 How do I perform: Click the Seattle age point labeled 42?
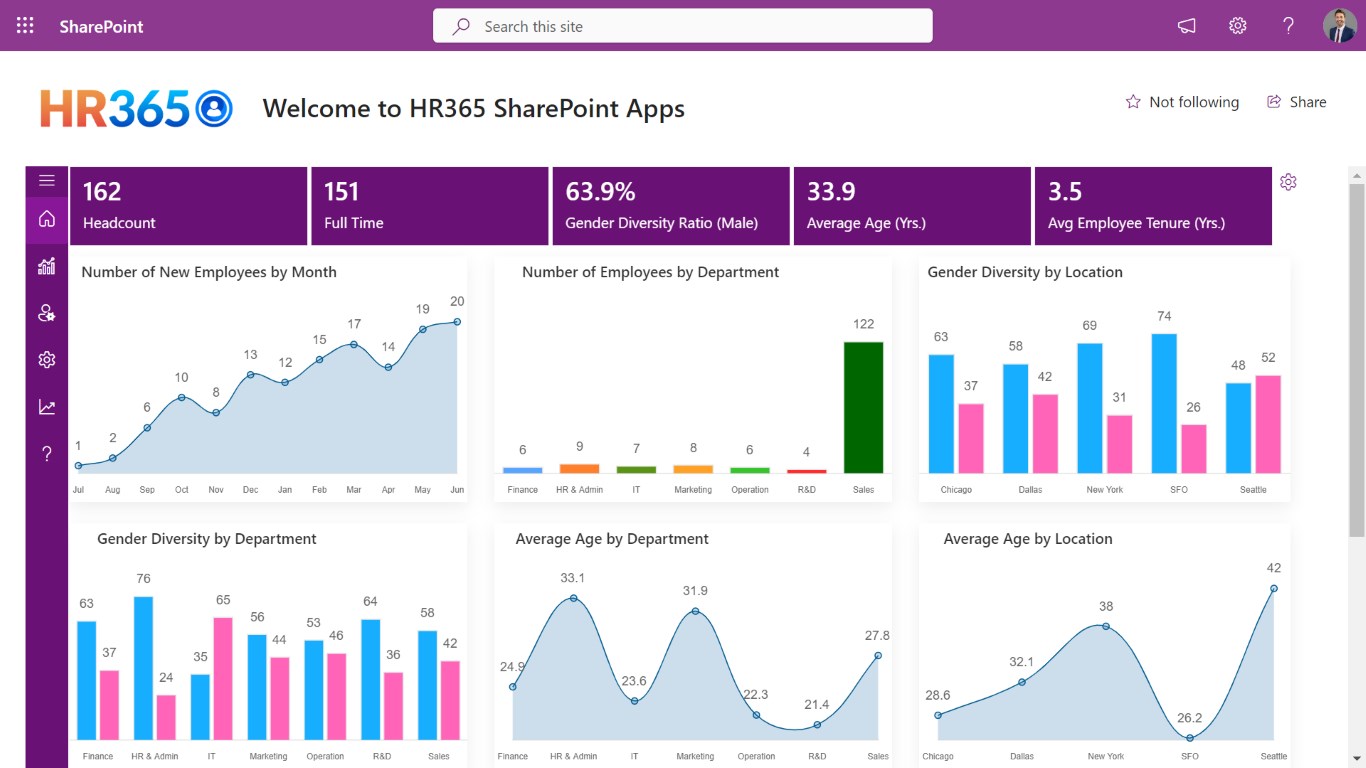(1274, 588)
